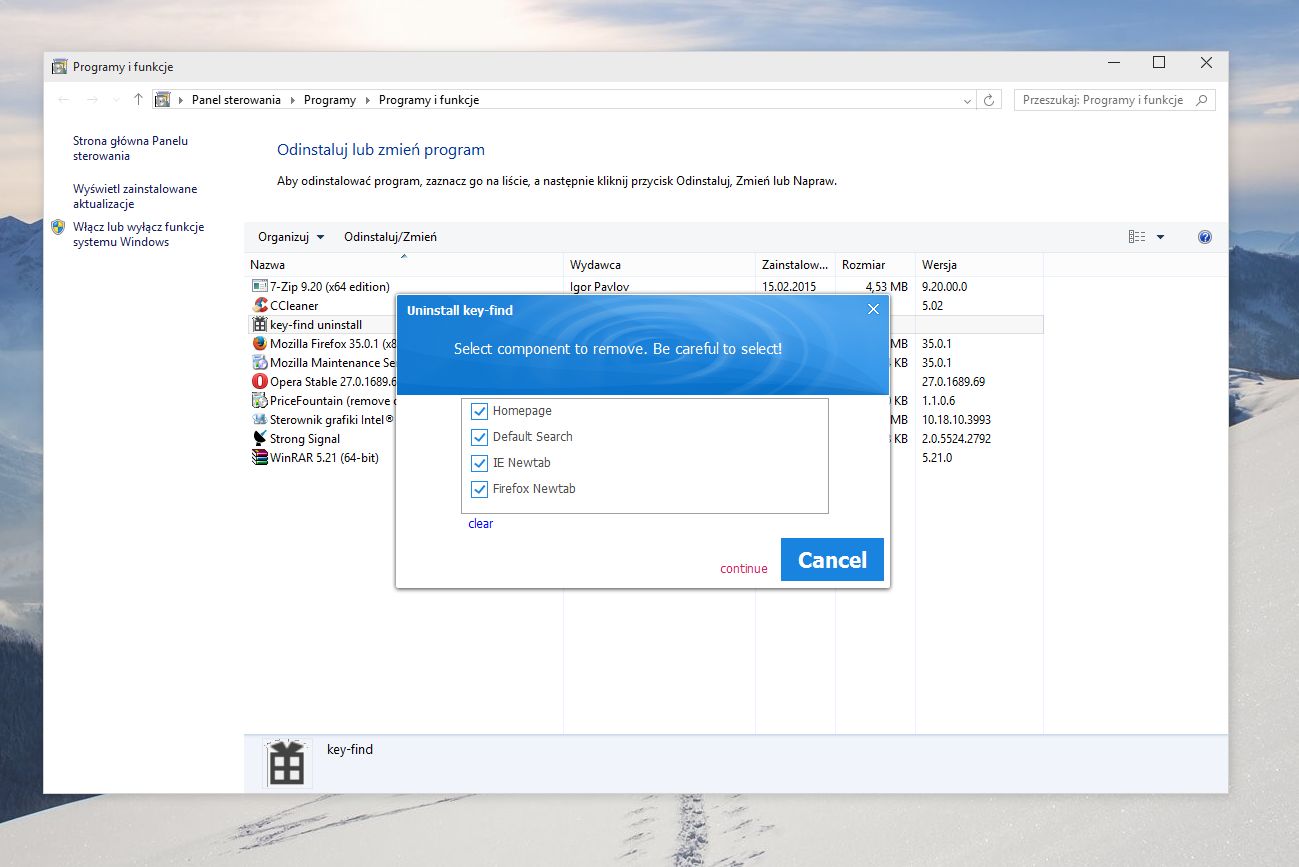Click the Opera Stable icon in the list
1299x867 pixels.
260,382
